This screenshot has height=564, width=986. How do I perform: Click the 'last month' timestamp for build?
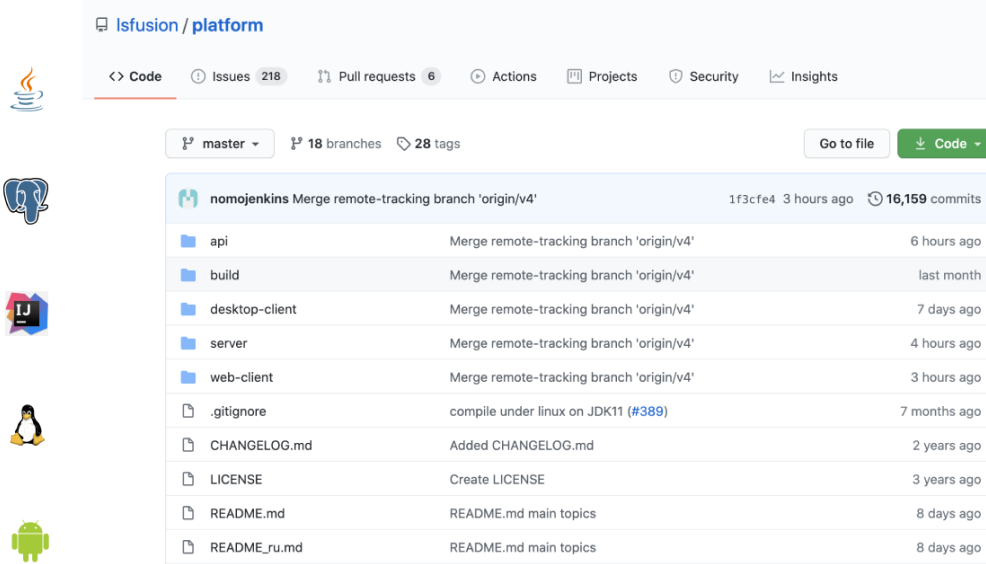(x=949, y=275)
